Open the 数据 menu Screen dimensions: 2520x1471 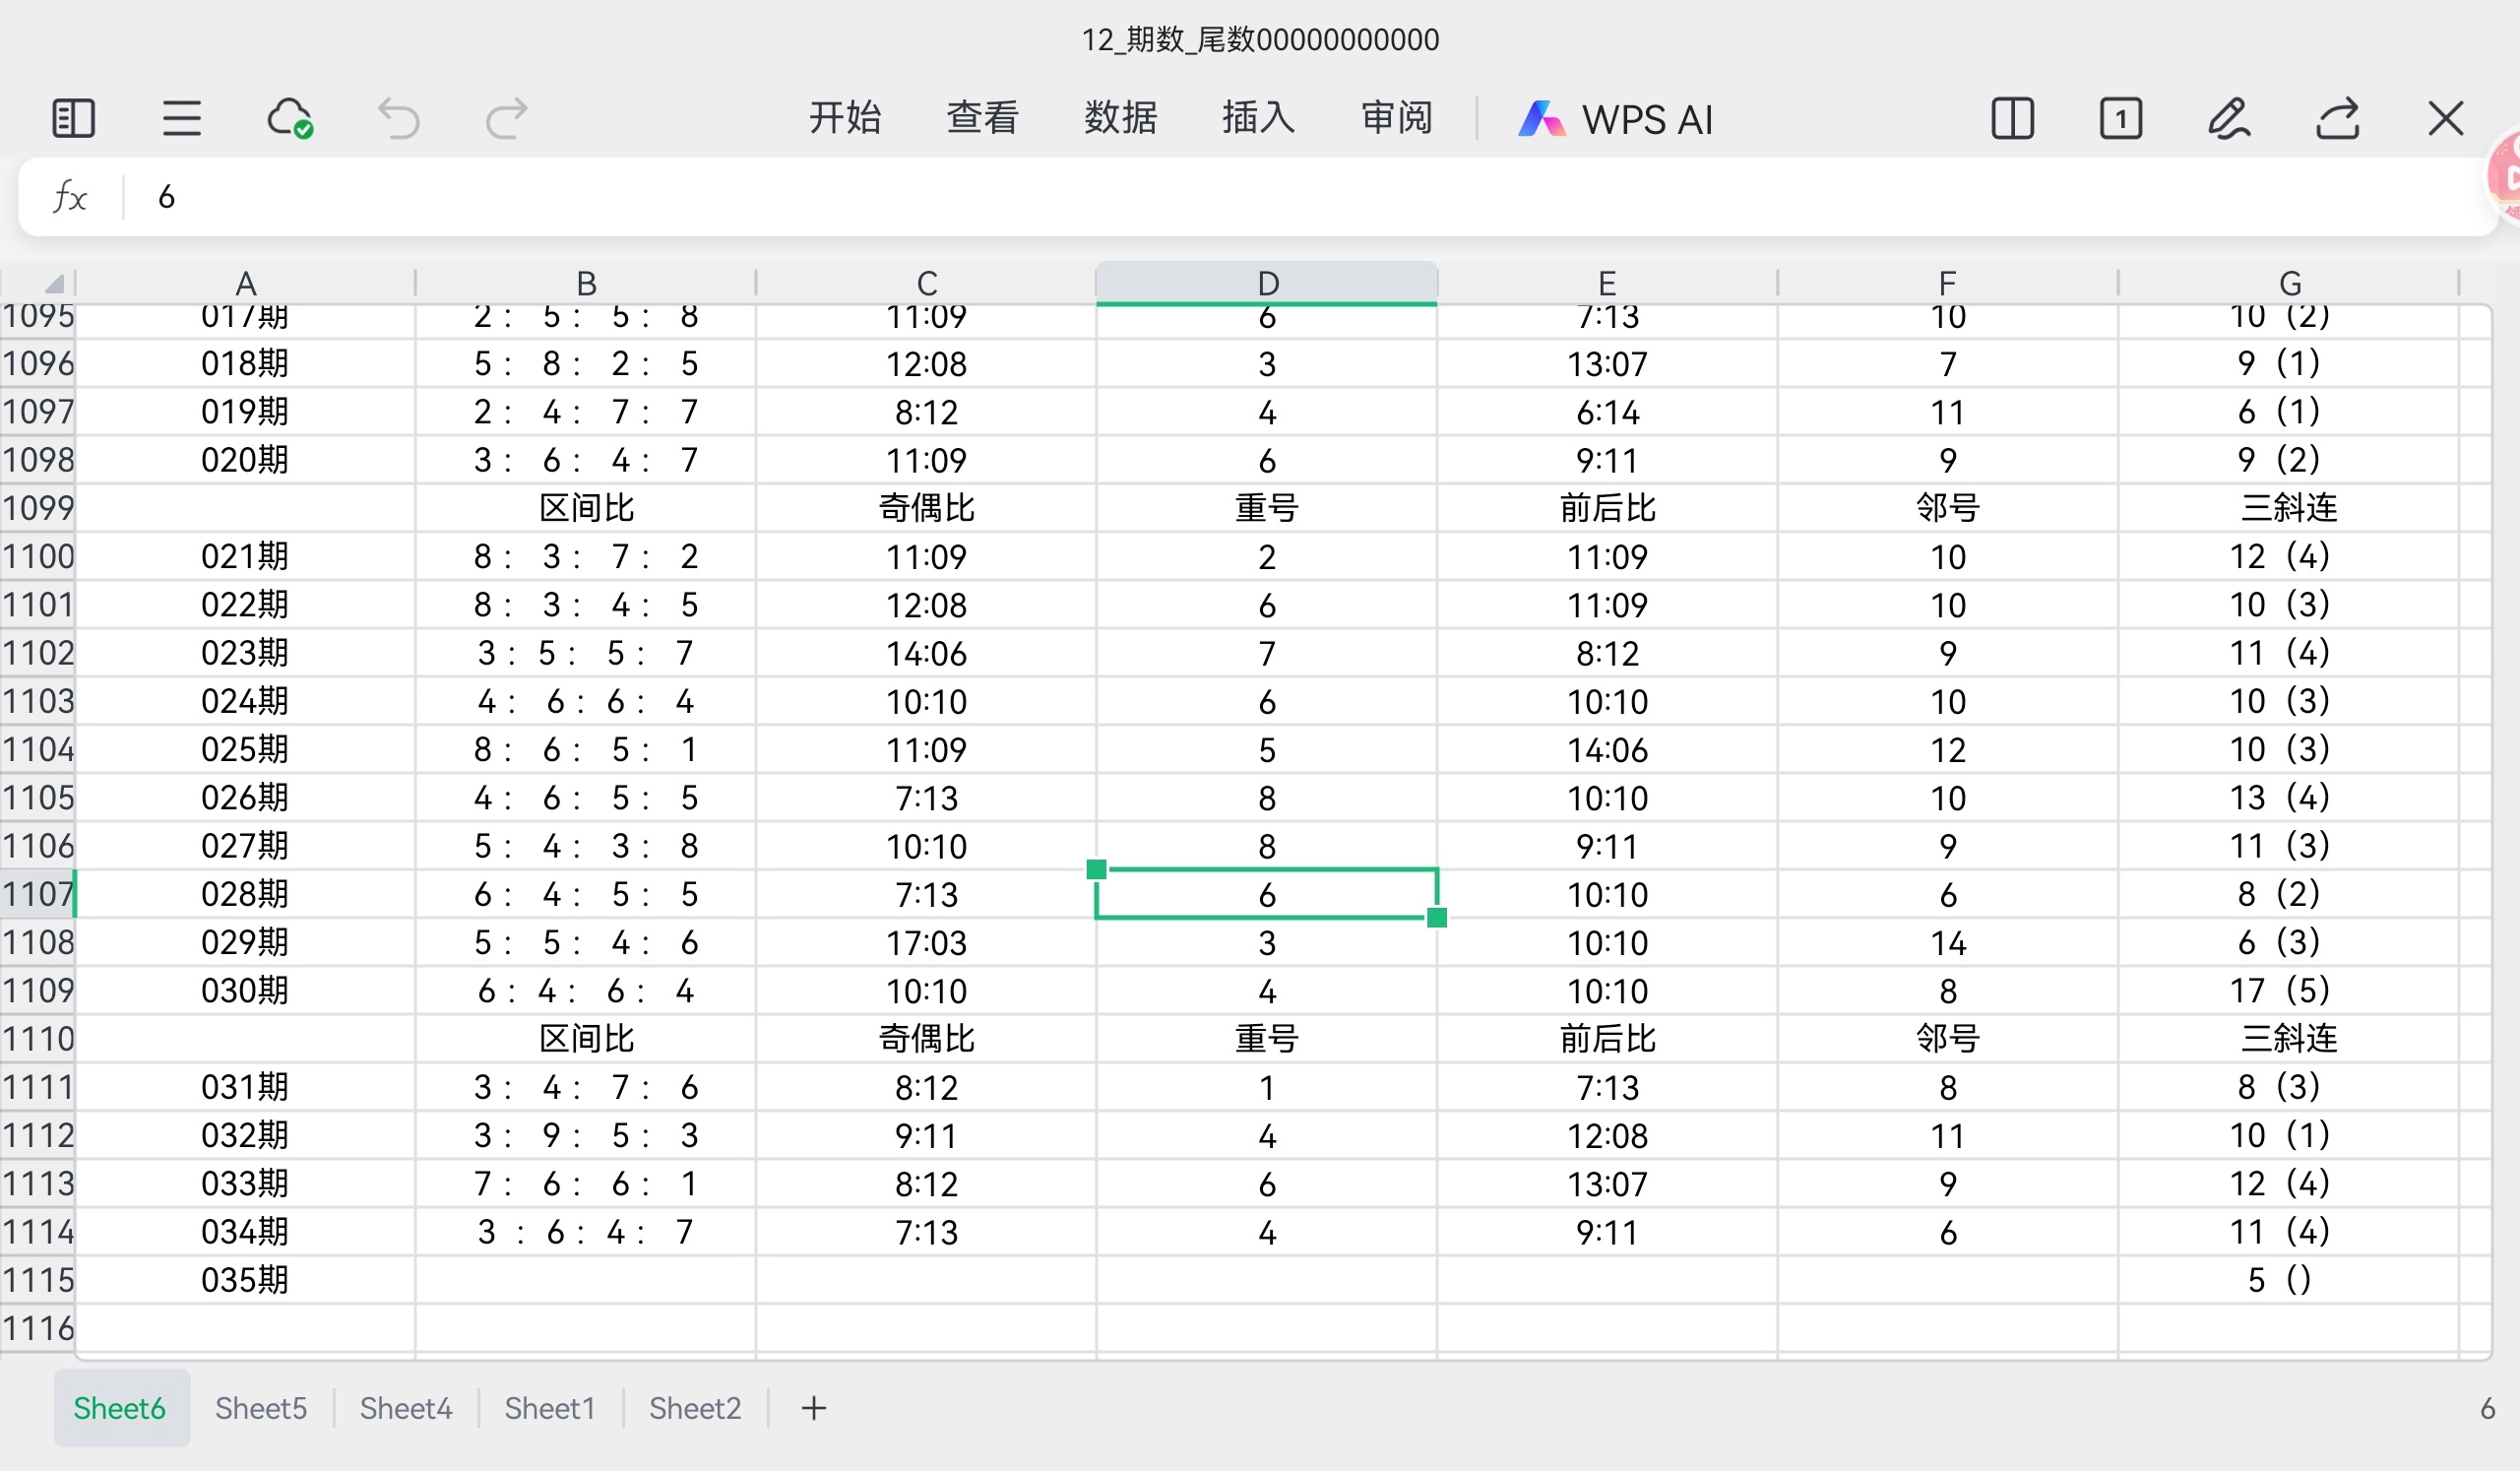[x=1120, y=118]
